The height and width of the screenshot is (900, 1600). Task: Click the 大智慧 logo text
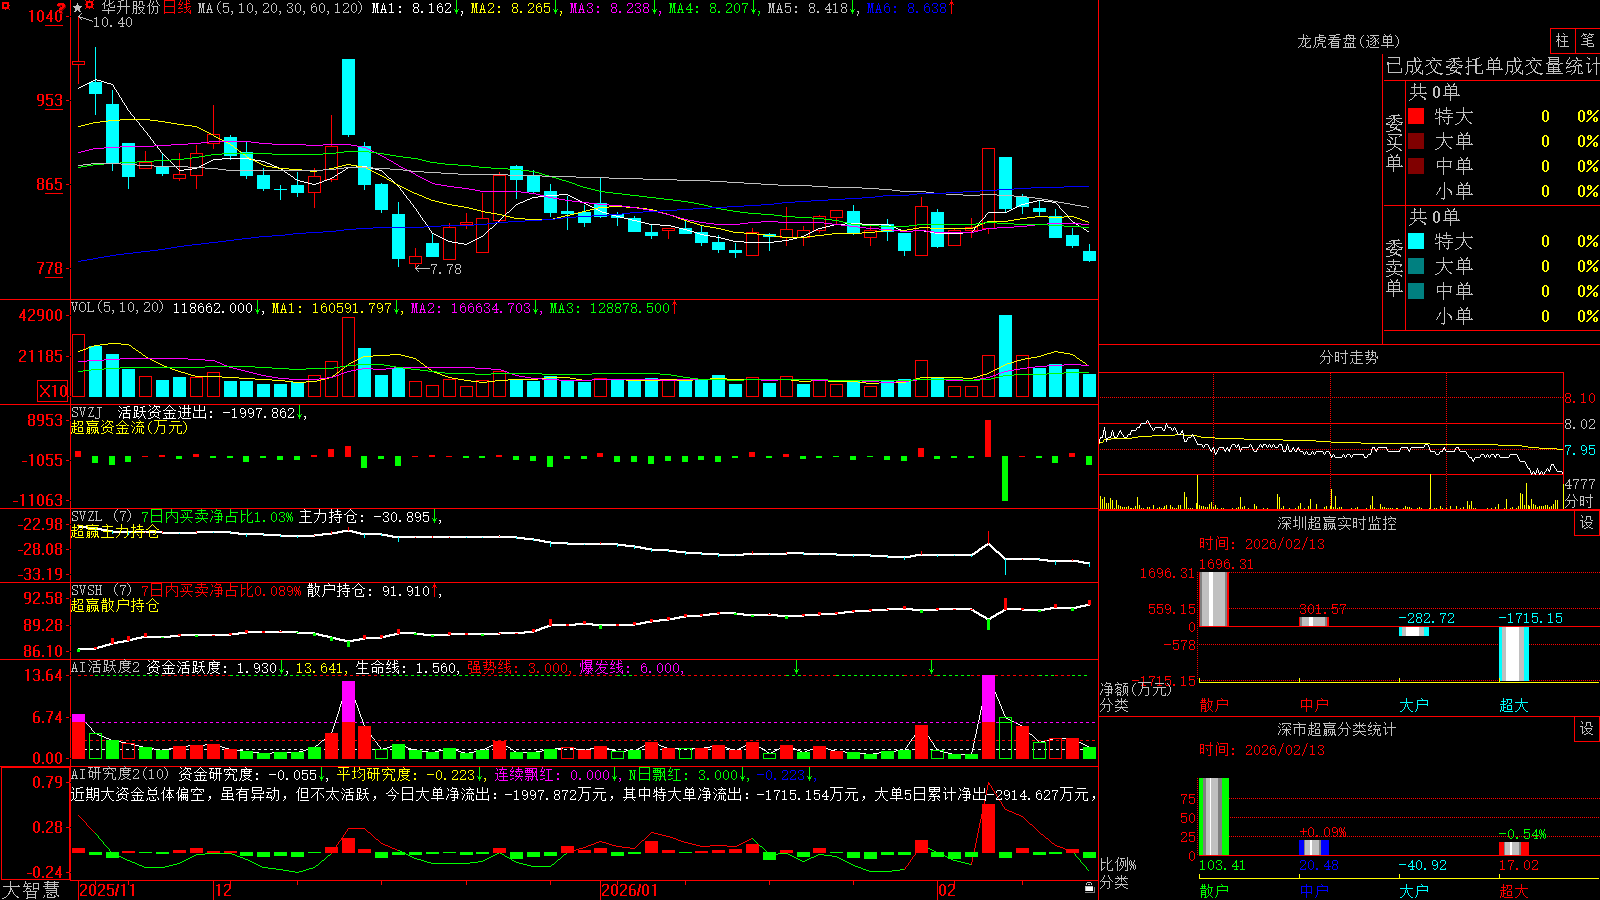pyautogui.click(x=31, y=890)
